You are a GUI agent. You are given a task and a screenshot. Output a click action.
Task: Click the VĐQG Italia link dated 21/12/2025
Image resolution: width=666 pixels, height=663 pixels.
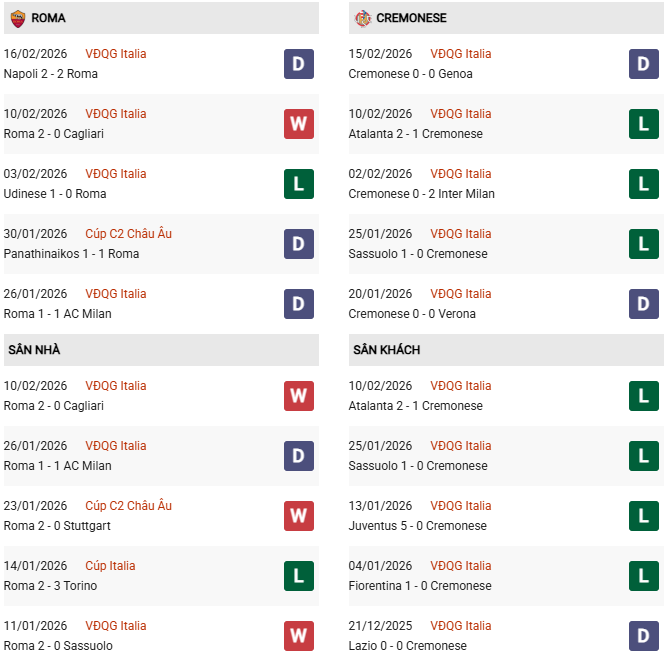click(460, 626)
